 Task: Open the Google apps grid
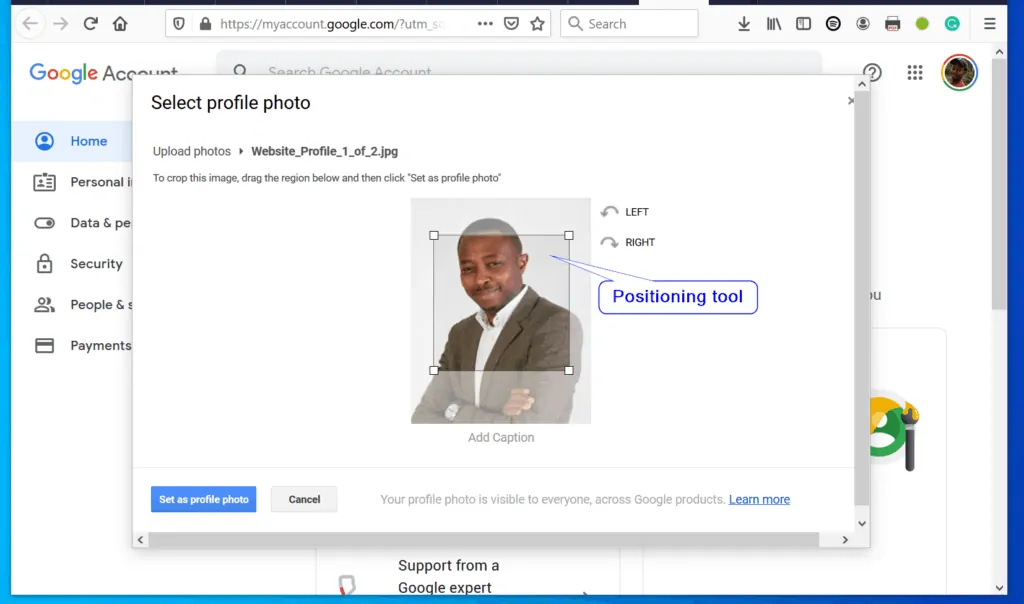click(914, 72)
